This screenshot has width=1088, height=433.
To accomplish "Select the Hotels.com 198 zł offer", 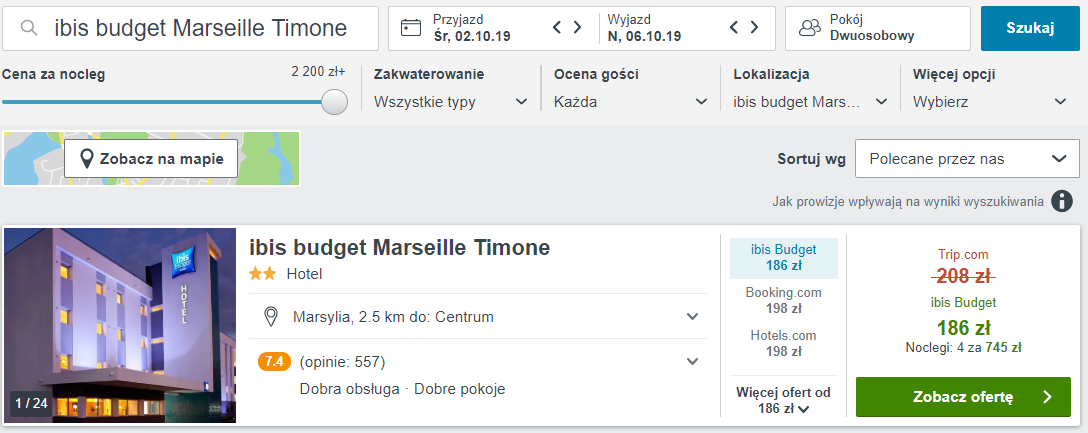I will 783,343.
